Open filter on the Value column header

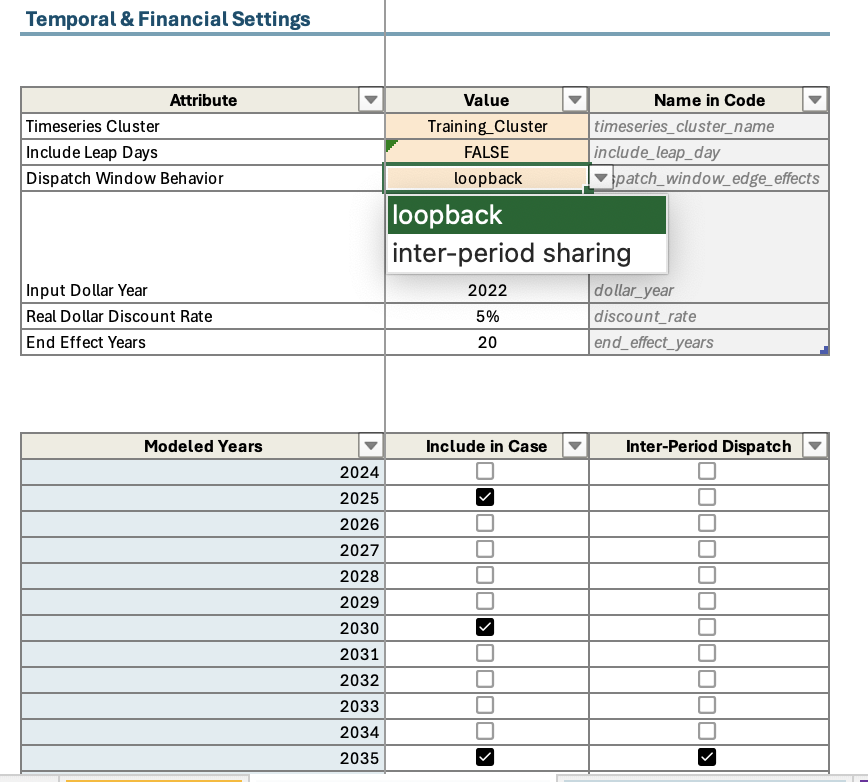pyautogui.click(x=575, y=100)
